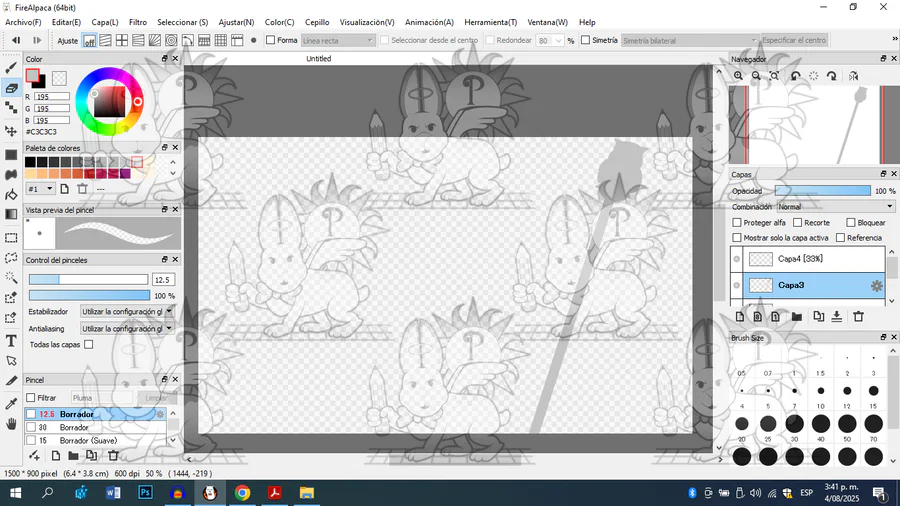
Task: Select the Brush tool in left toolbar
Action: pyautogui.click(x=11, y=68)
